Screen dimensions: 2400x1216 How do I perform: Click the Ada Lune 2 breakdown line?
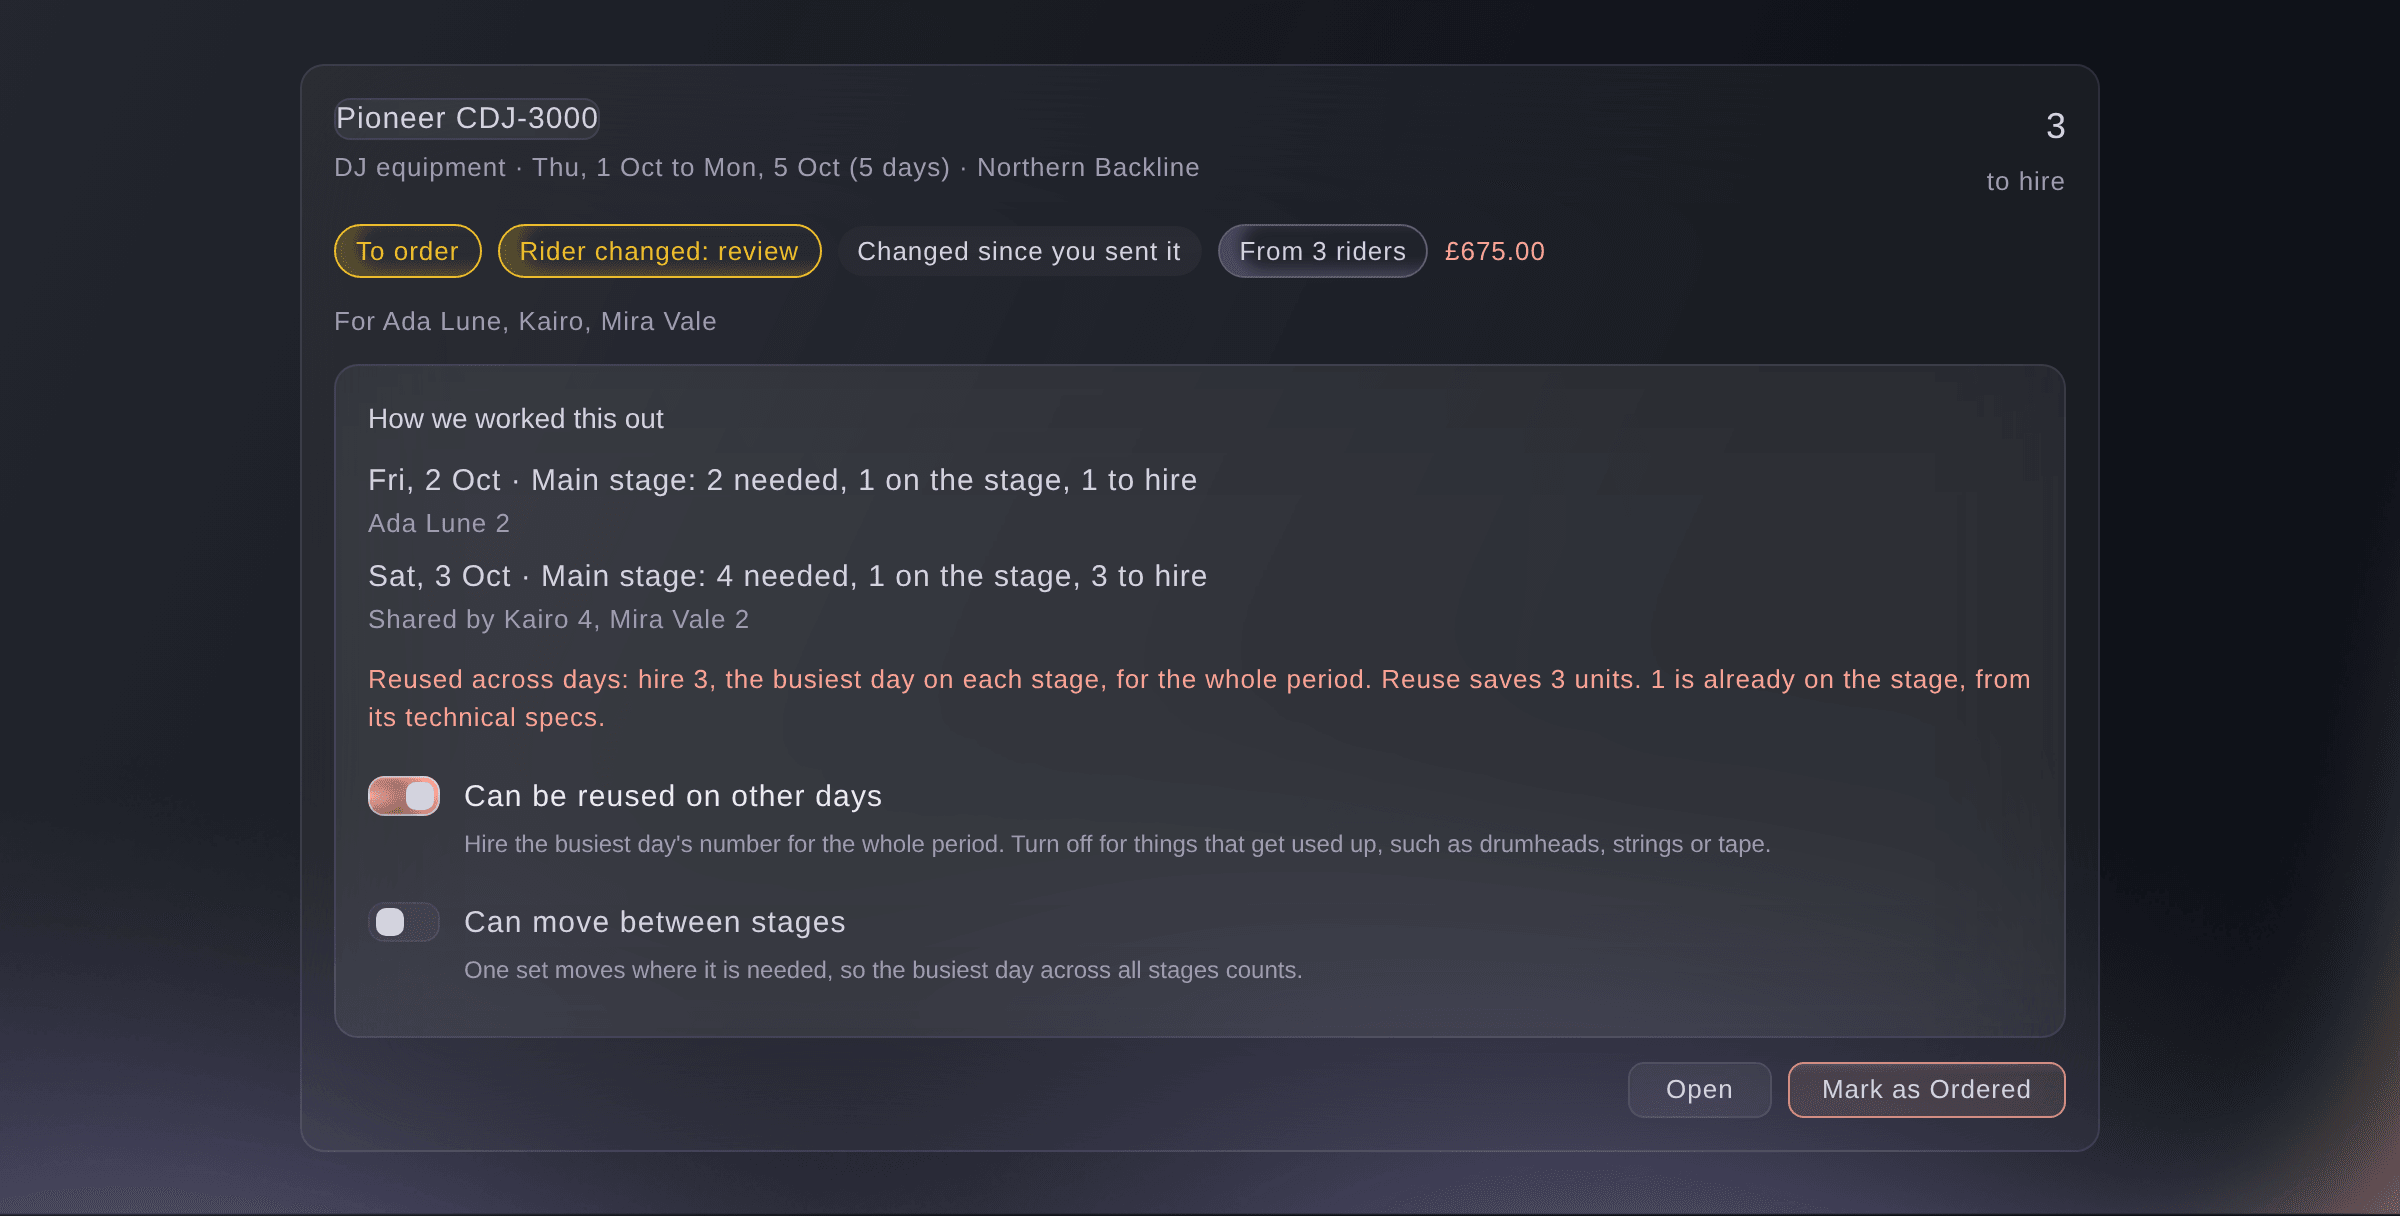pyautogui.click(x=438, y=523)
